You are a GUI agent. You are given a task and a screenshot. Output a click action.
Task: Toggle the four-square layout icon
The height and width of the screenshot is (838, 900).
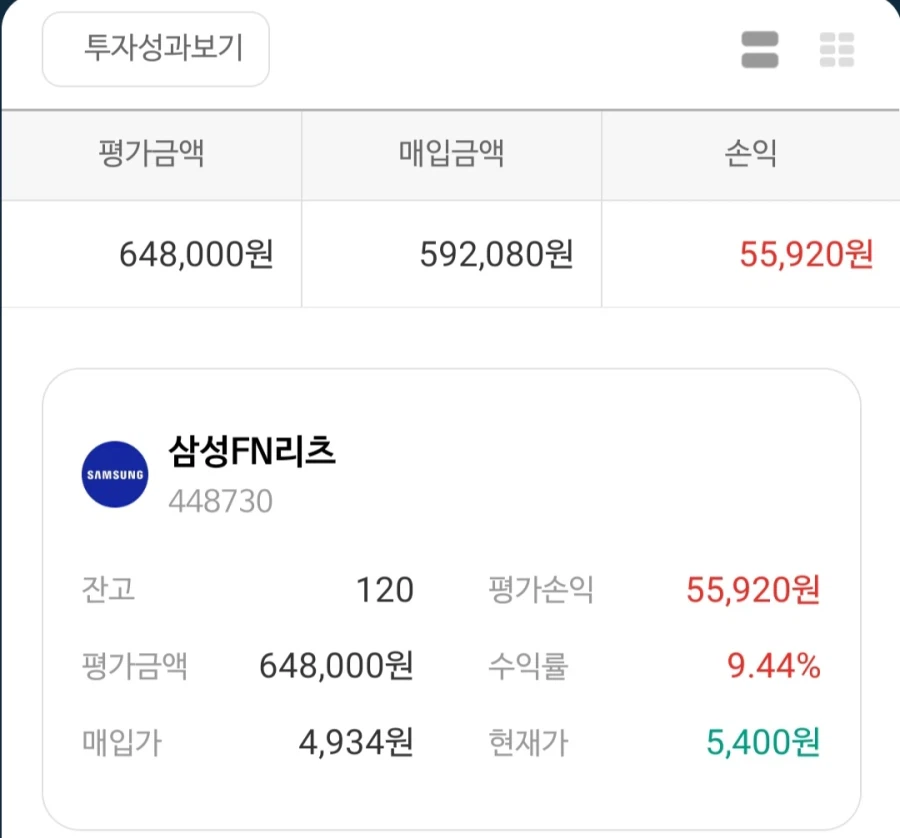pyautogui.click(x=839, y=48)
